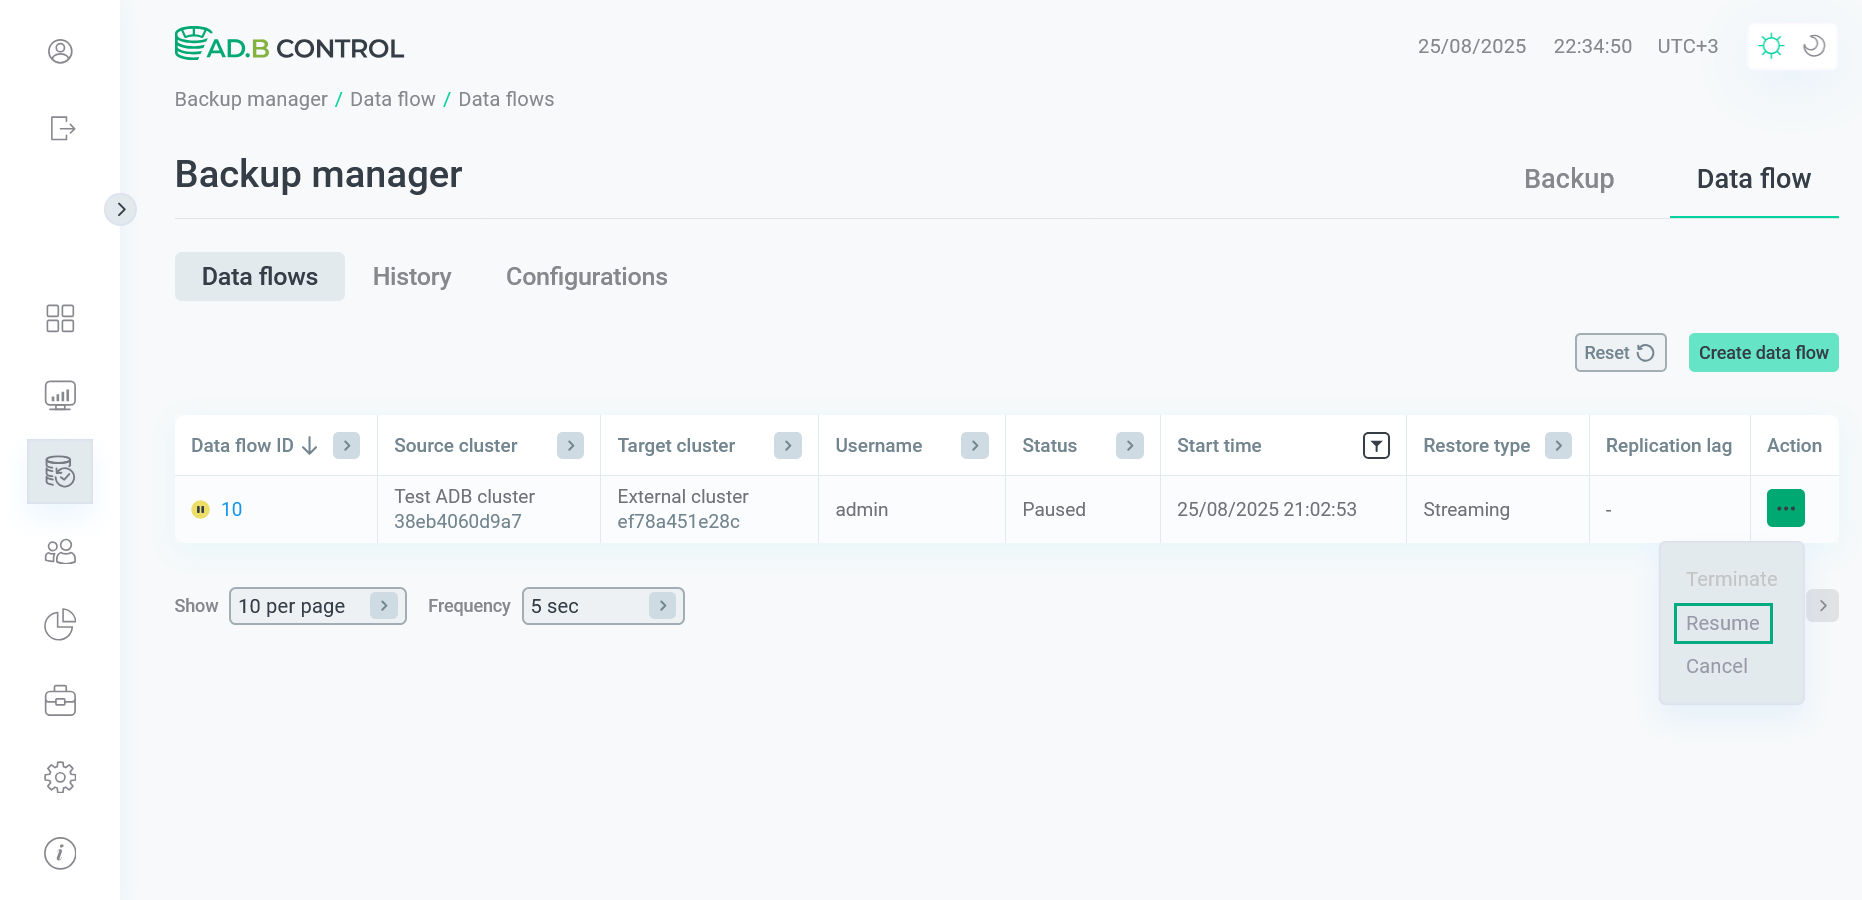Select Resume in the action menu

pos(1722,623)
